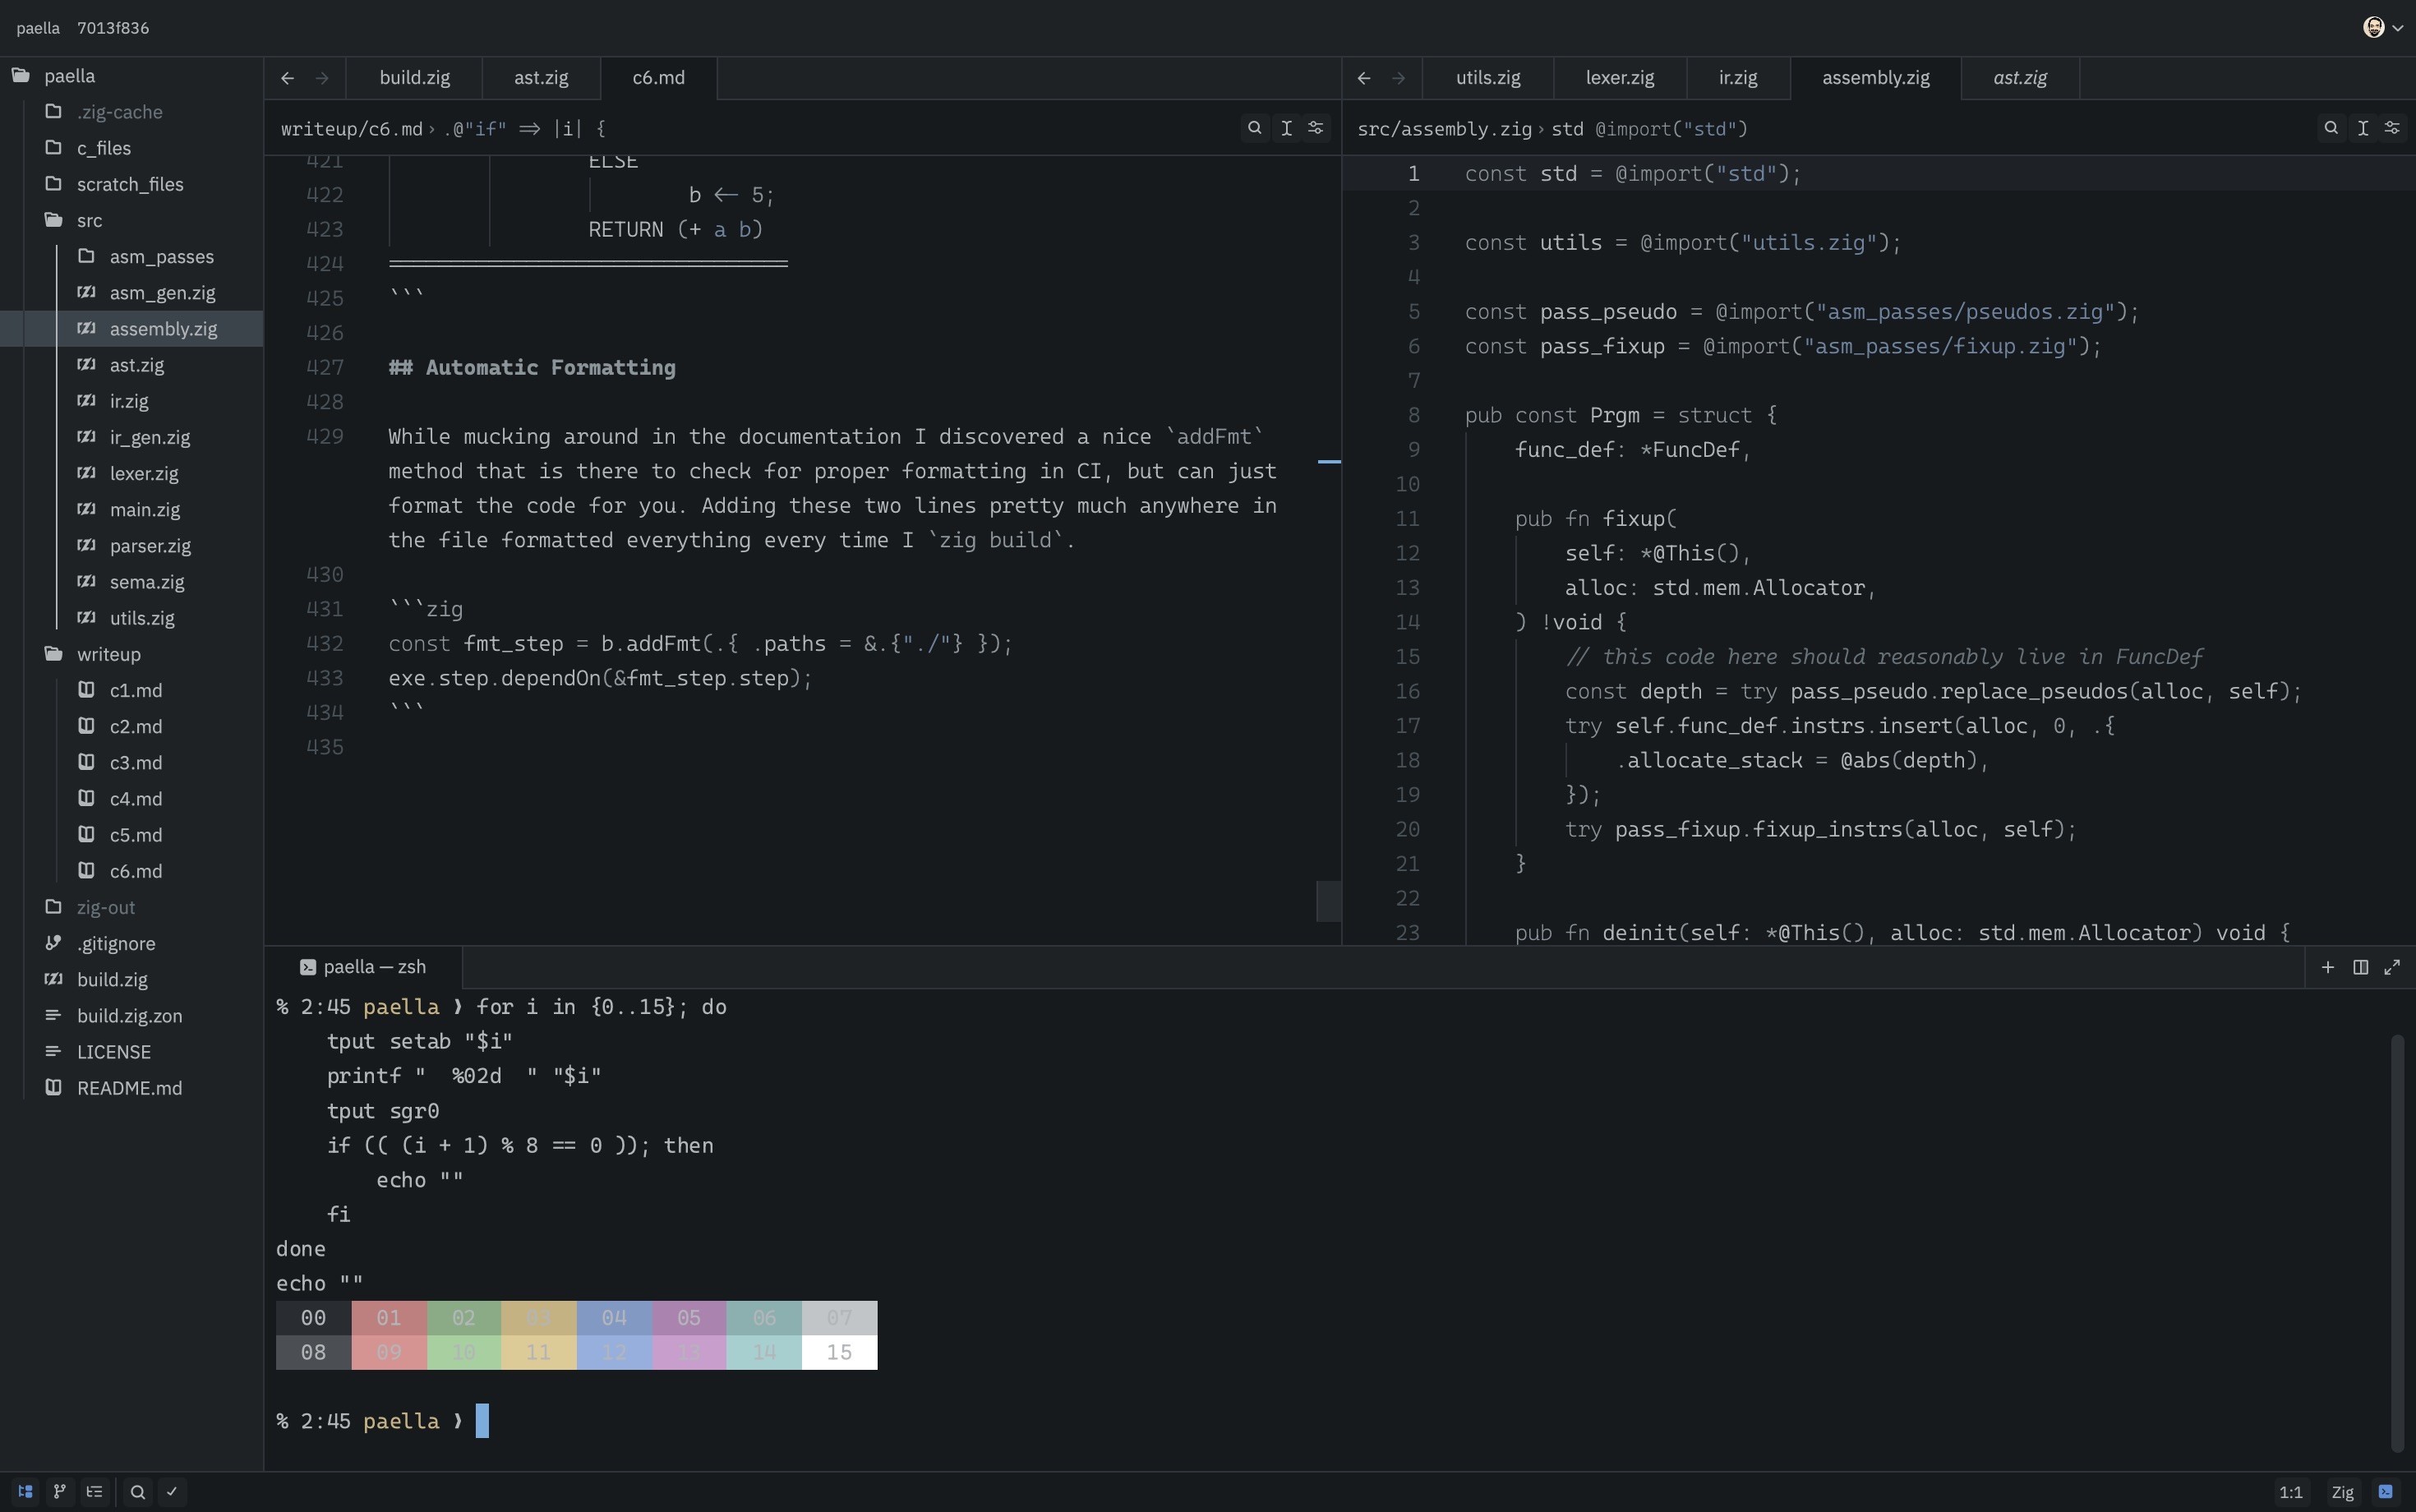The image size is (2416, 1512).
Task: Click the 1:1 cursor position button
Action: pyautogui.click(x=2290, y=1491)
